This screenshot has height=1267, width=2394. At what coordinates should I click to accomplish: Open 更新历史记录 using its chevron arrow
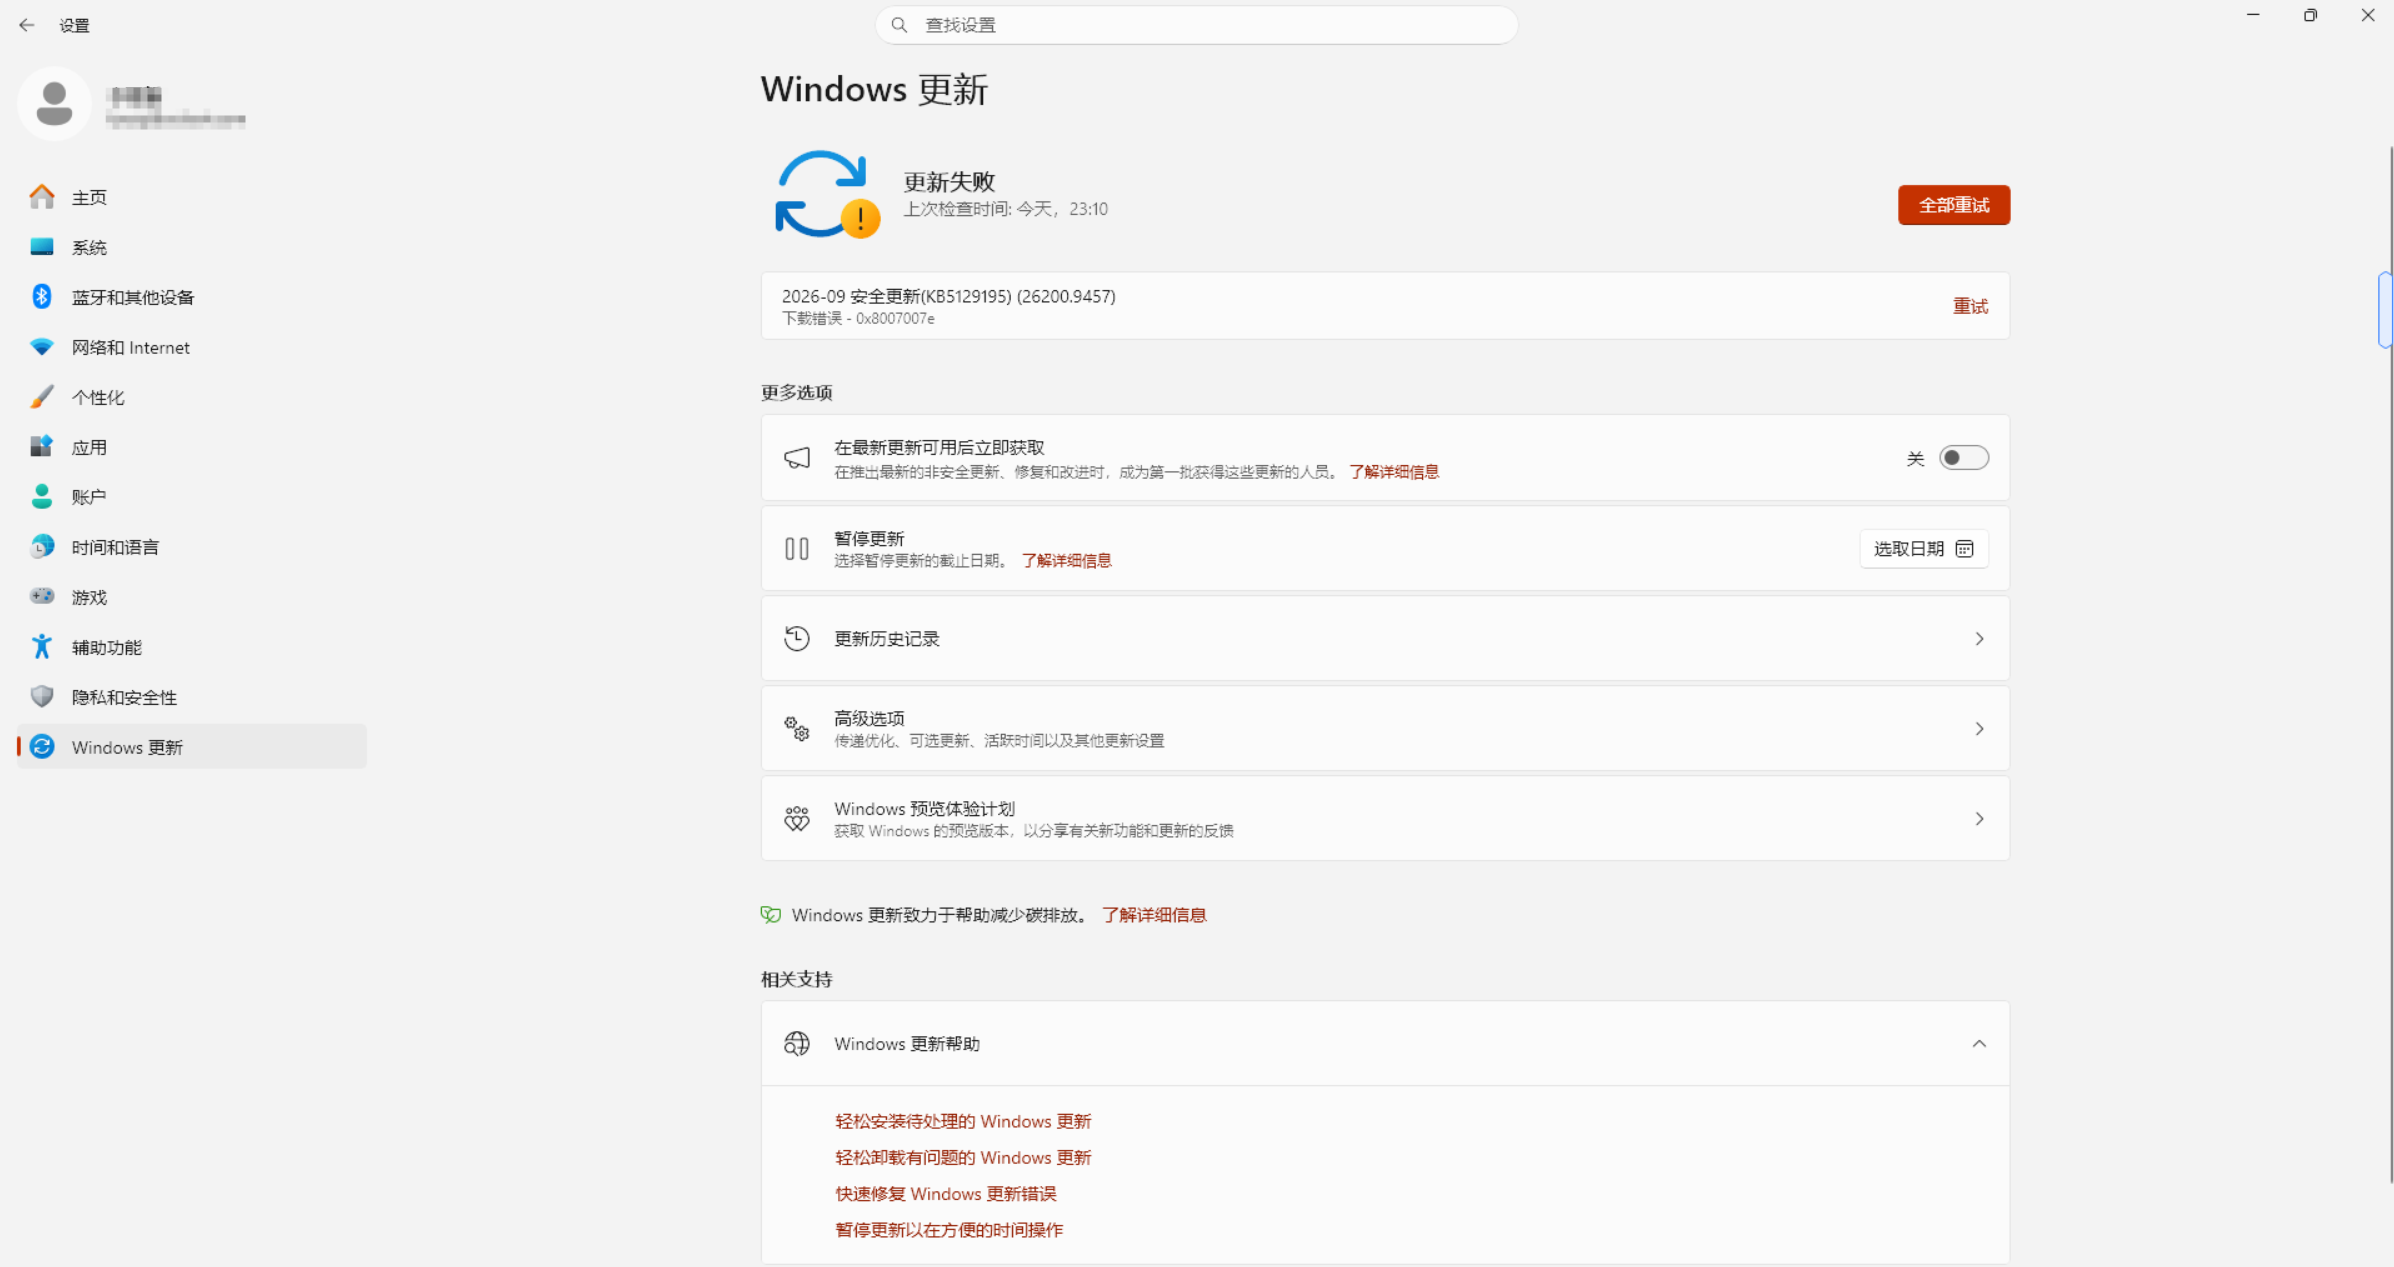(1979, 638)
